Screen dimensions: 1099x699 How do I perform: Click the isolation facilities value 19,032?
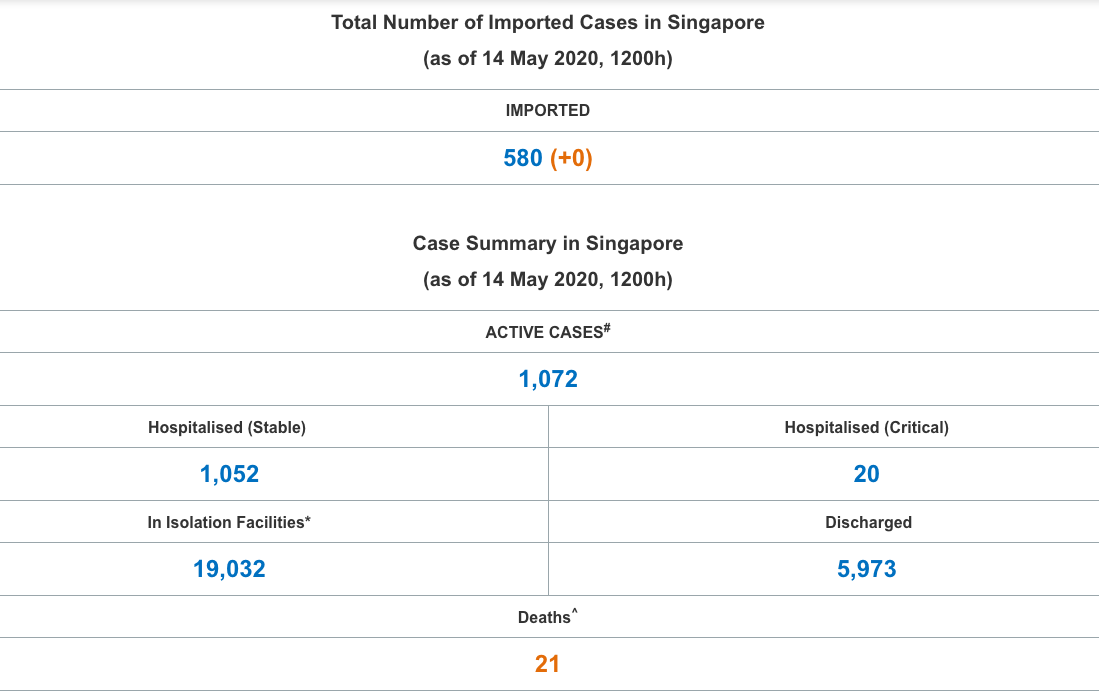229,569
